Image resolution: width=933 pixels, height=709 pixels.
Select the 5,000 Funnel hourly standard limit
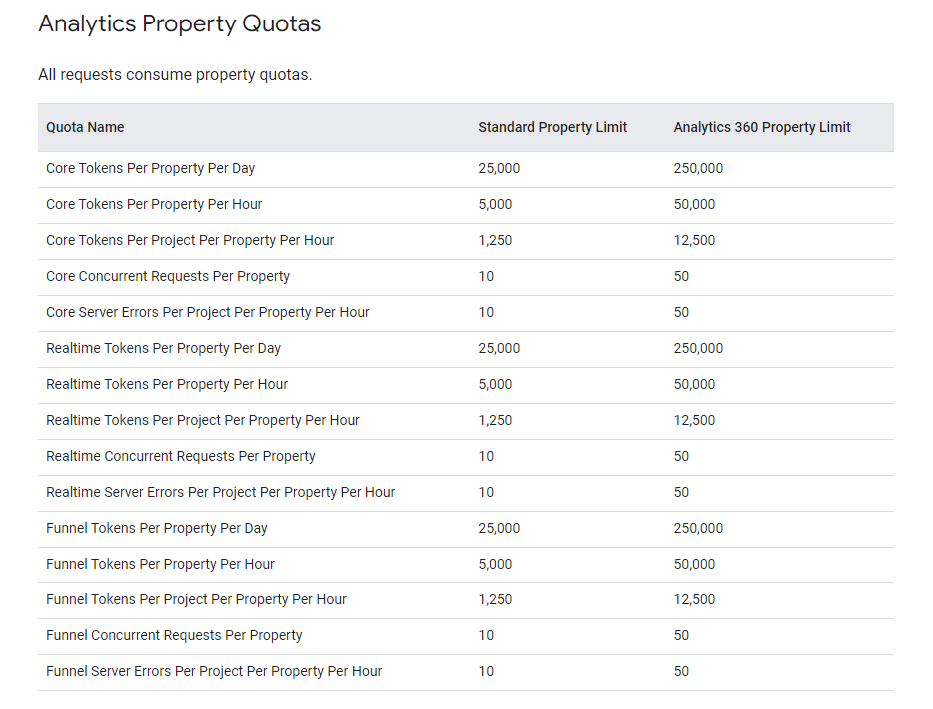pyautogui.click(x=495, y=564)
